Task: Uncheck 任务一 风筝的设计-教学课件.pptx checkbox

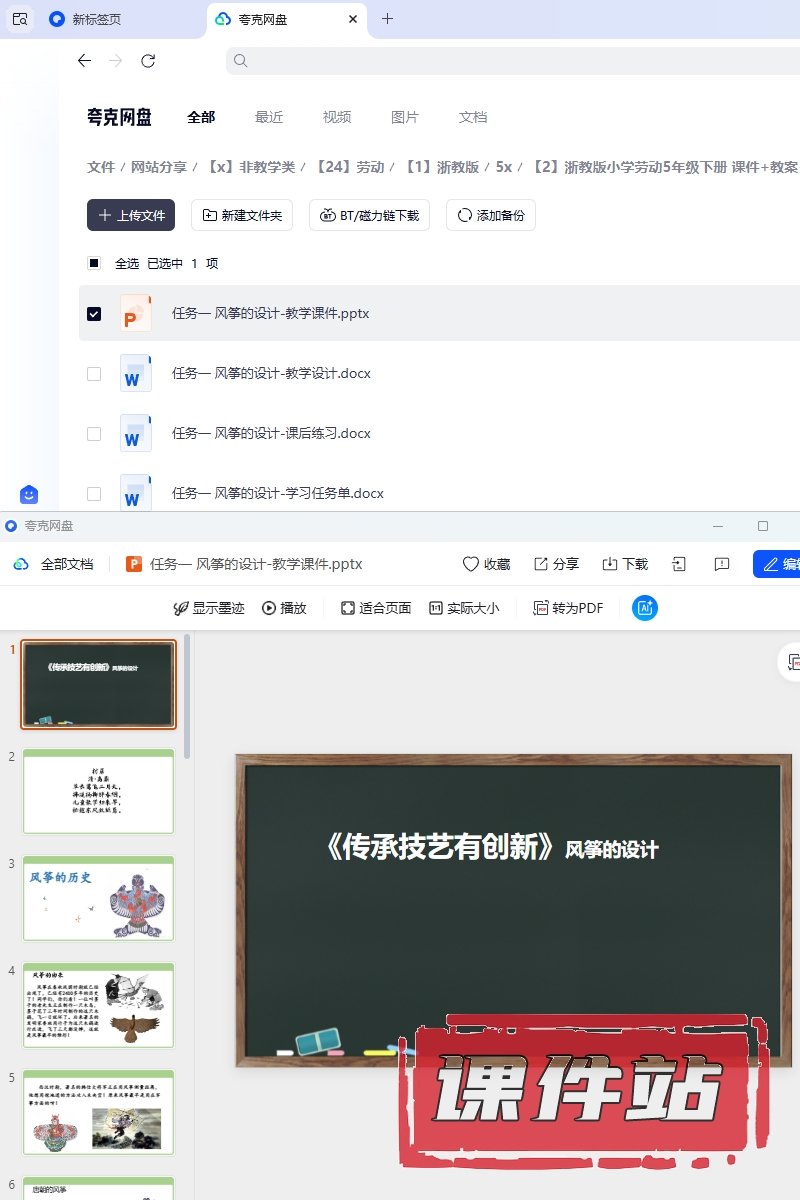Action: click(x=94, y=314)
